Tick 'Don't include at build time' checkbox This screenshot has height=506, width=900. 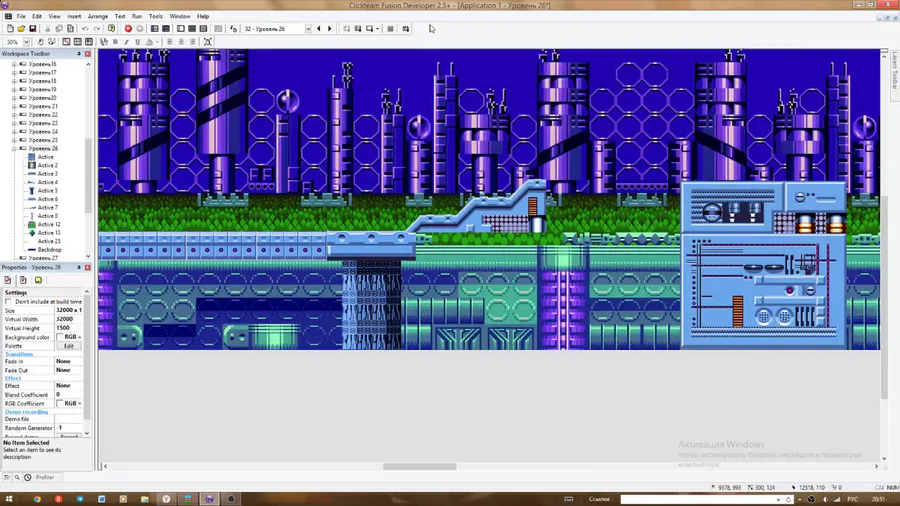(8, 301)
